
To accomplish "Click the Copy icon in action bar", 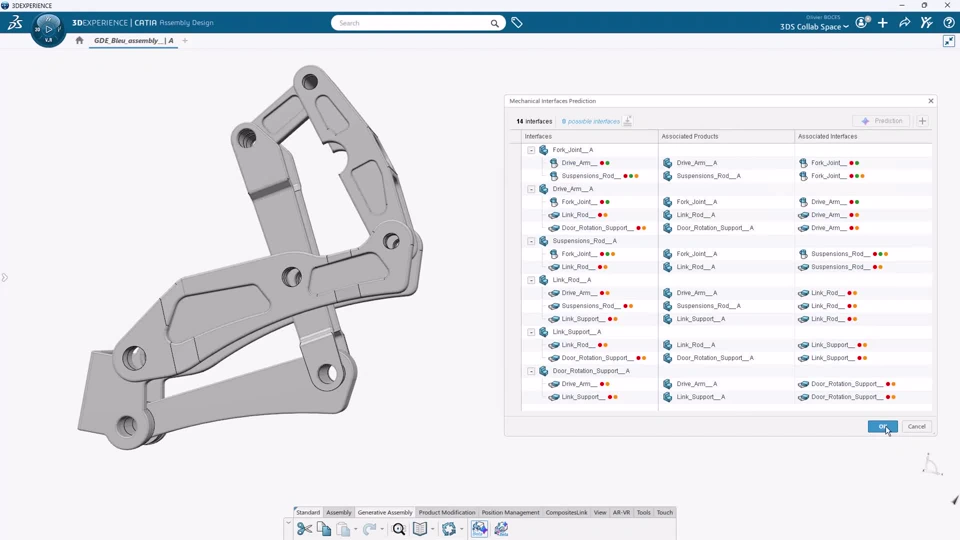I will [324, 529].
